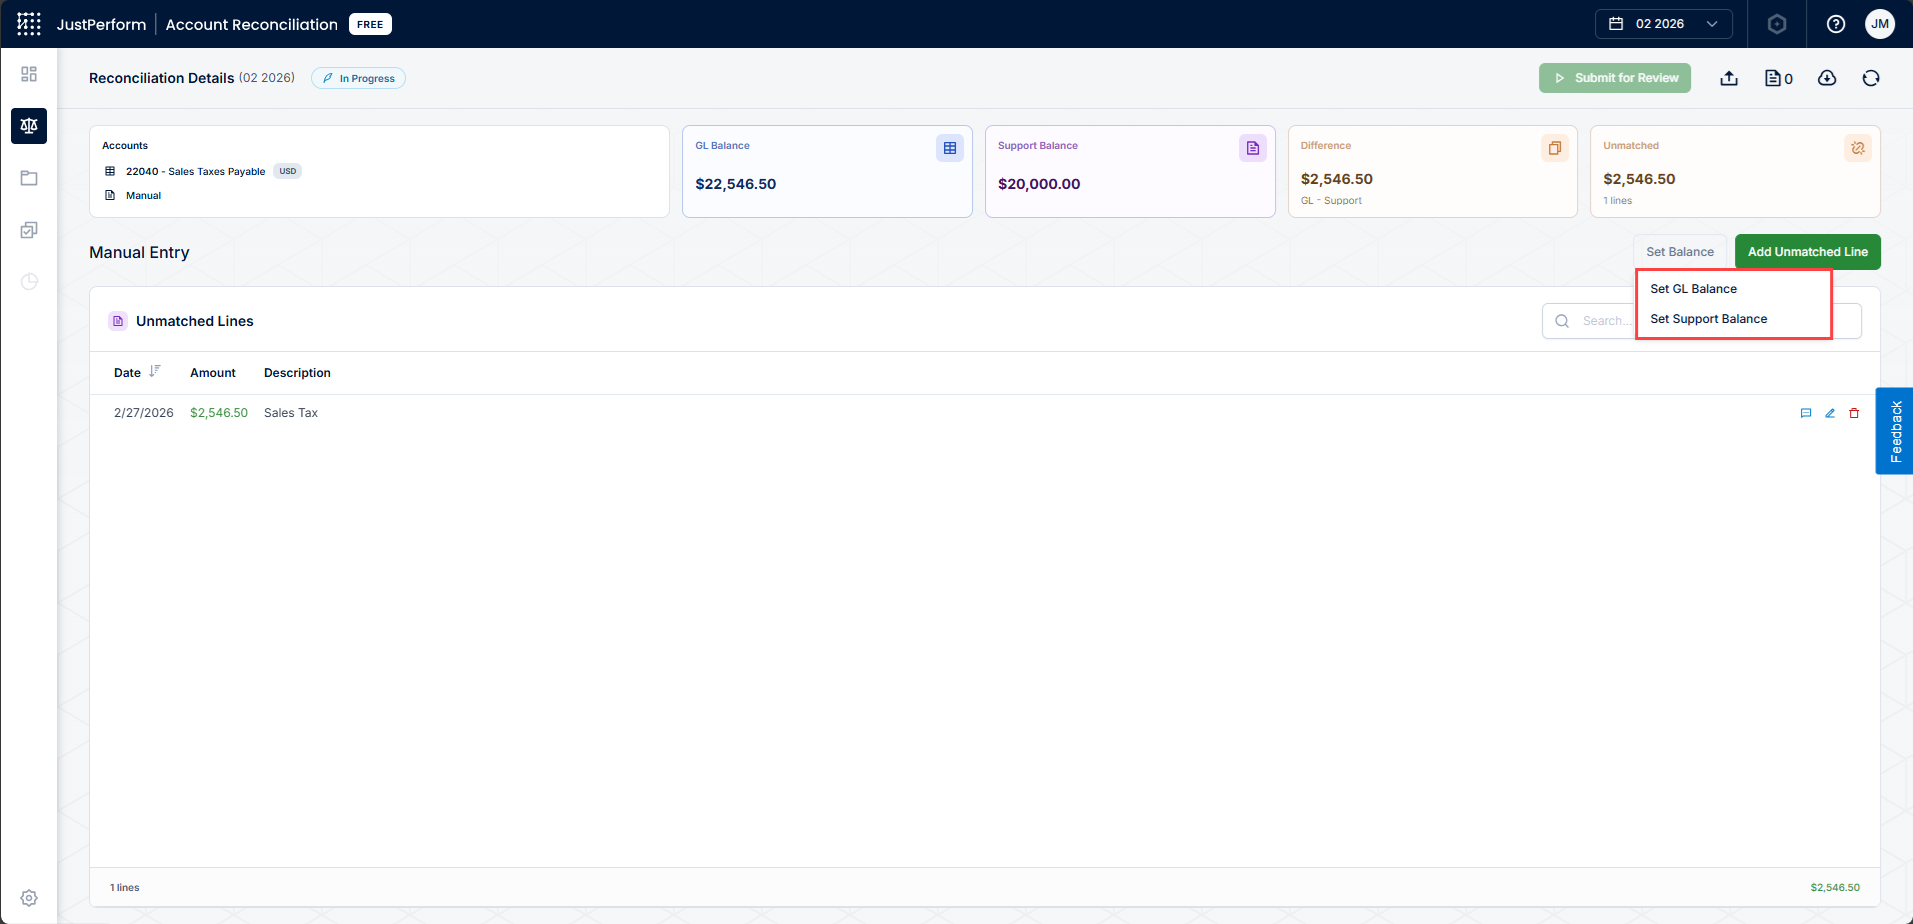The width and height of the screenshot is (1913, 924).
Task: Choose Set GL Balance menu option
Action: 1693,289
